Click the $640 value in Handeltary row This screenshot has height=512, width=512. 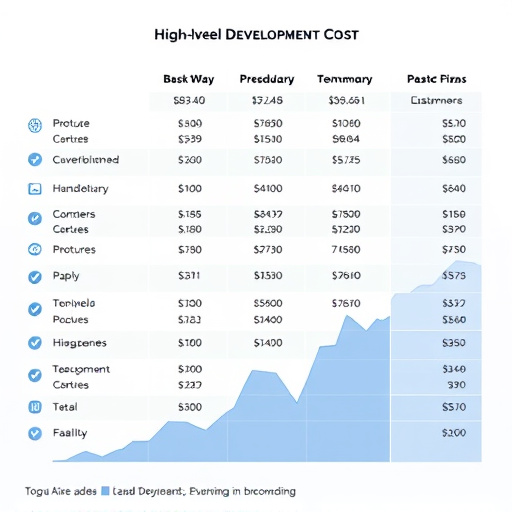pos(454,189)
